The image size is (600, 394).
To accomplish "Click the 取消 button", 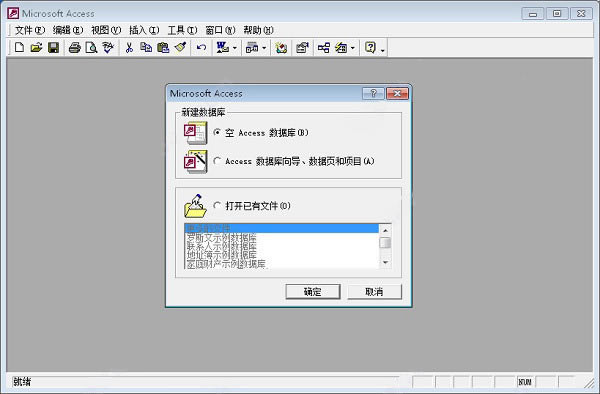I will pos(374,292).
